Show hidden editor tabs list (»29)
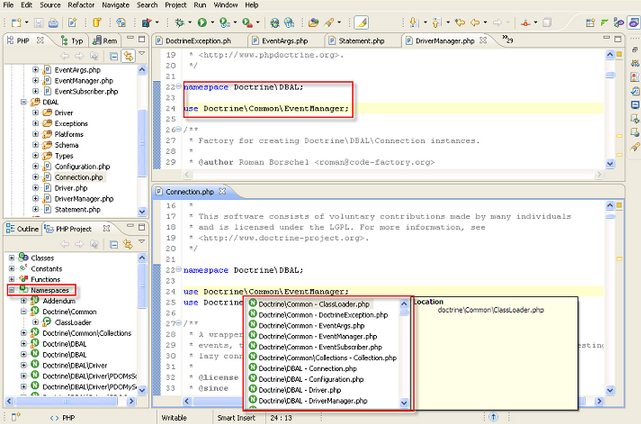The image size is (641, 424). point(507,40)
